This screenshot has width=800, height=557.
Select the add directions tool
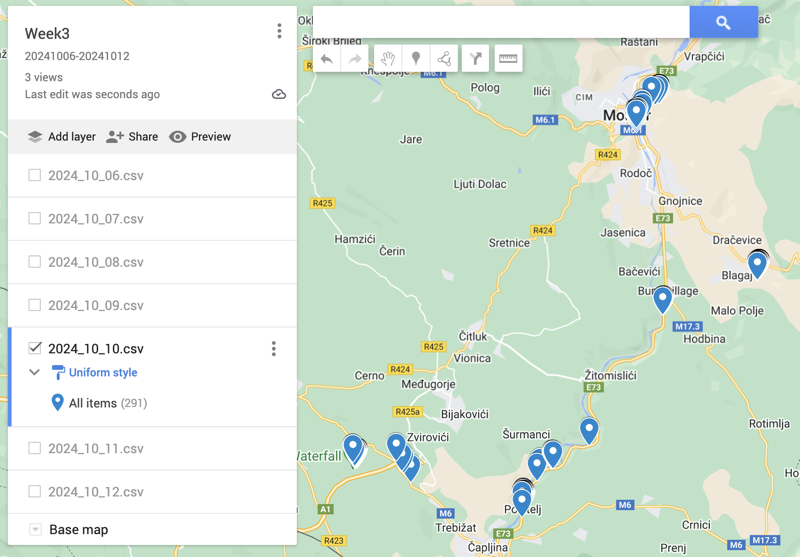pos(476,59)
